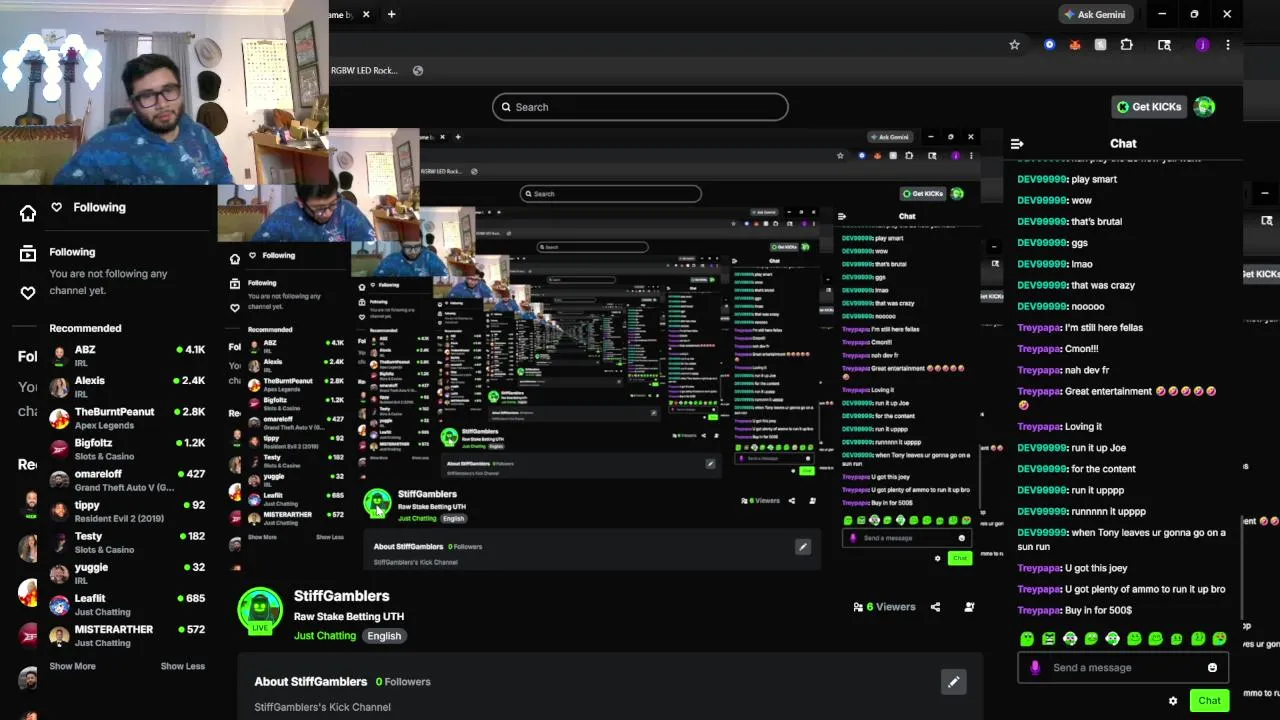Open the outermost Kick account avatar menu
Image resolution: width=1280 pixels, height=720 pixels.
tap(1204, 107)
